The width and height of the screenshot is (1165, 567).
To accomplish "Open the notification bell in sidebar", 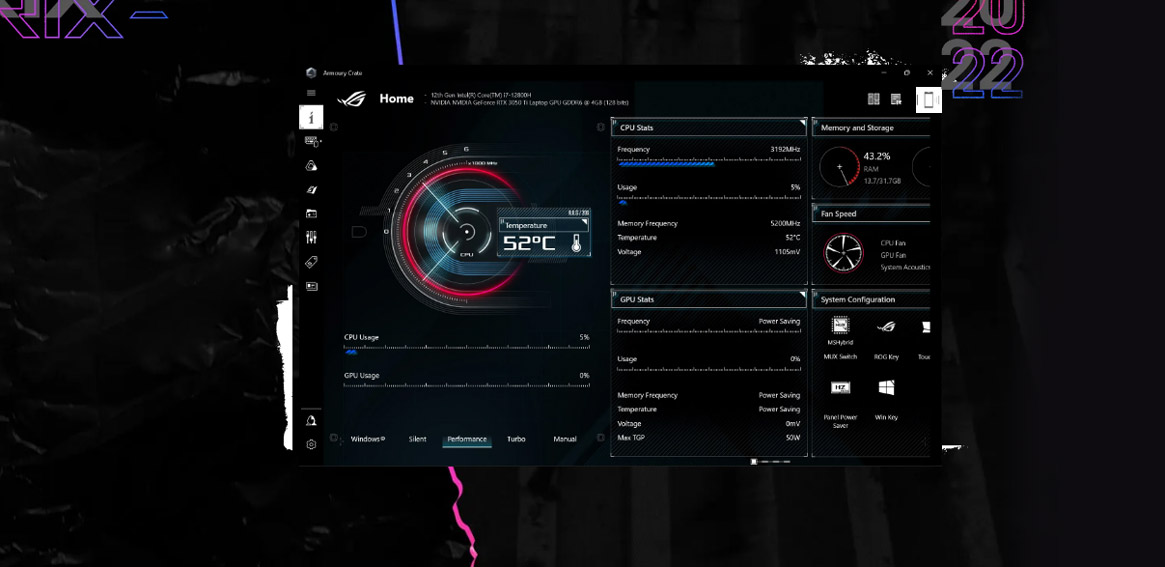I will click(x=311, y=421).
